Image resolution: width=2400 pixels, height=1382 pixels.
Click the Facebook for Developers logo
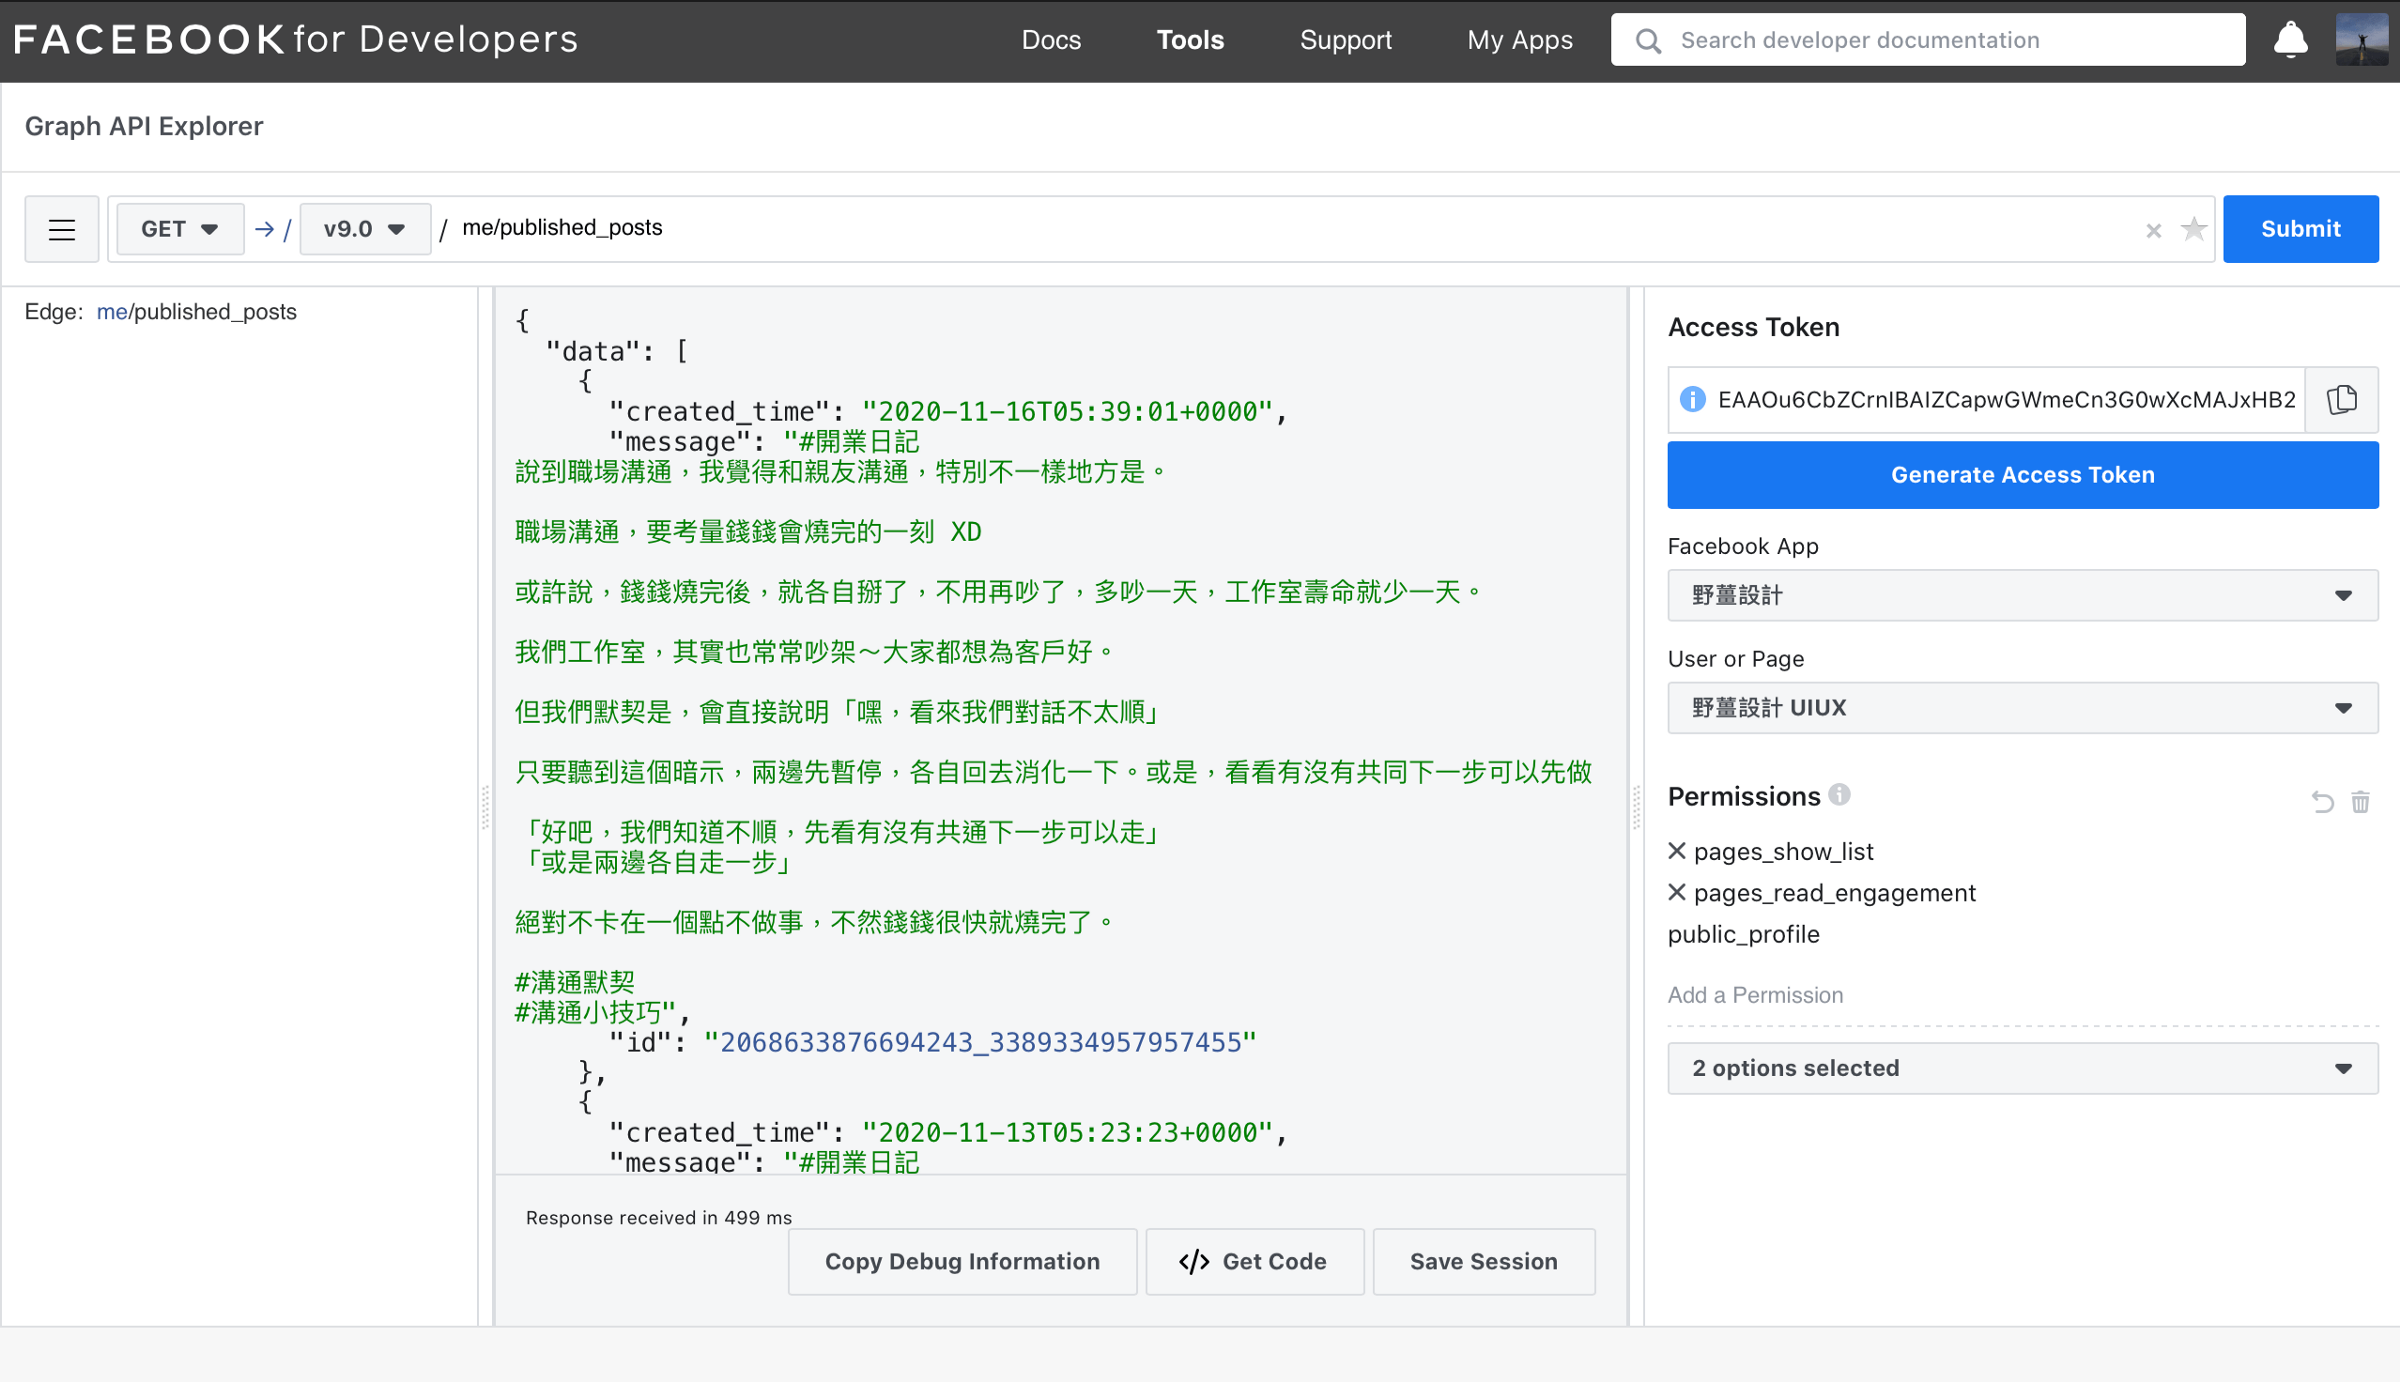pyautogui.click(x=296, y=40)
